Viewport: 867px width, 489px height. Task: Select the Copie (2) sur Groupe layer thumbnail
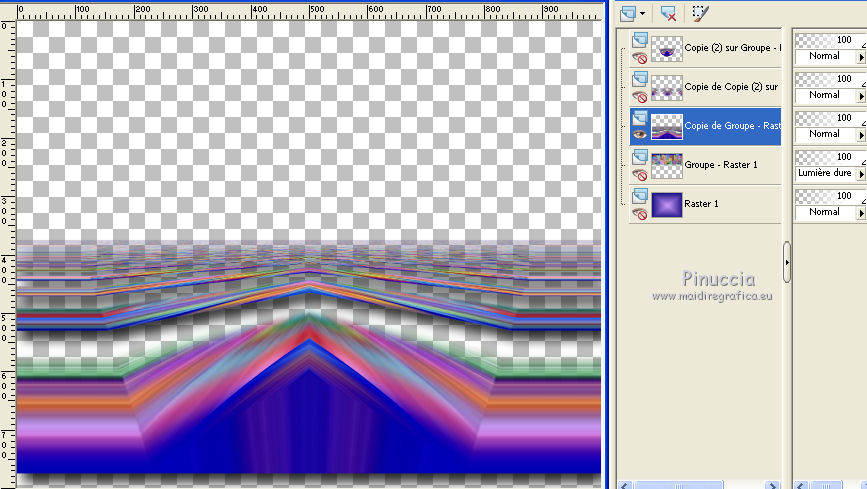[667, 49]
